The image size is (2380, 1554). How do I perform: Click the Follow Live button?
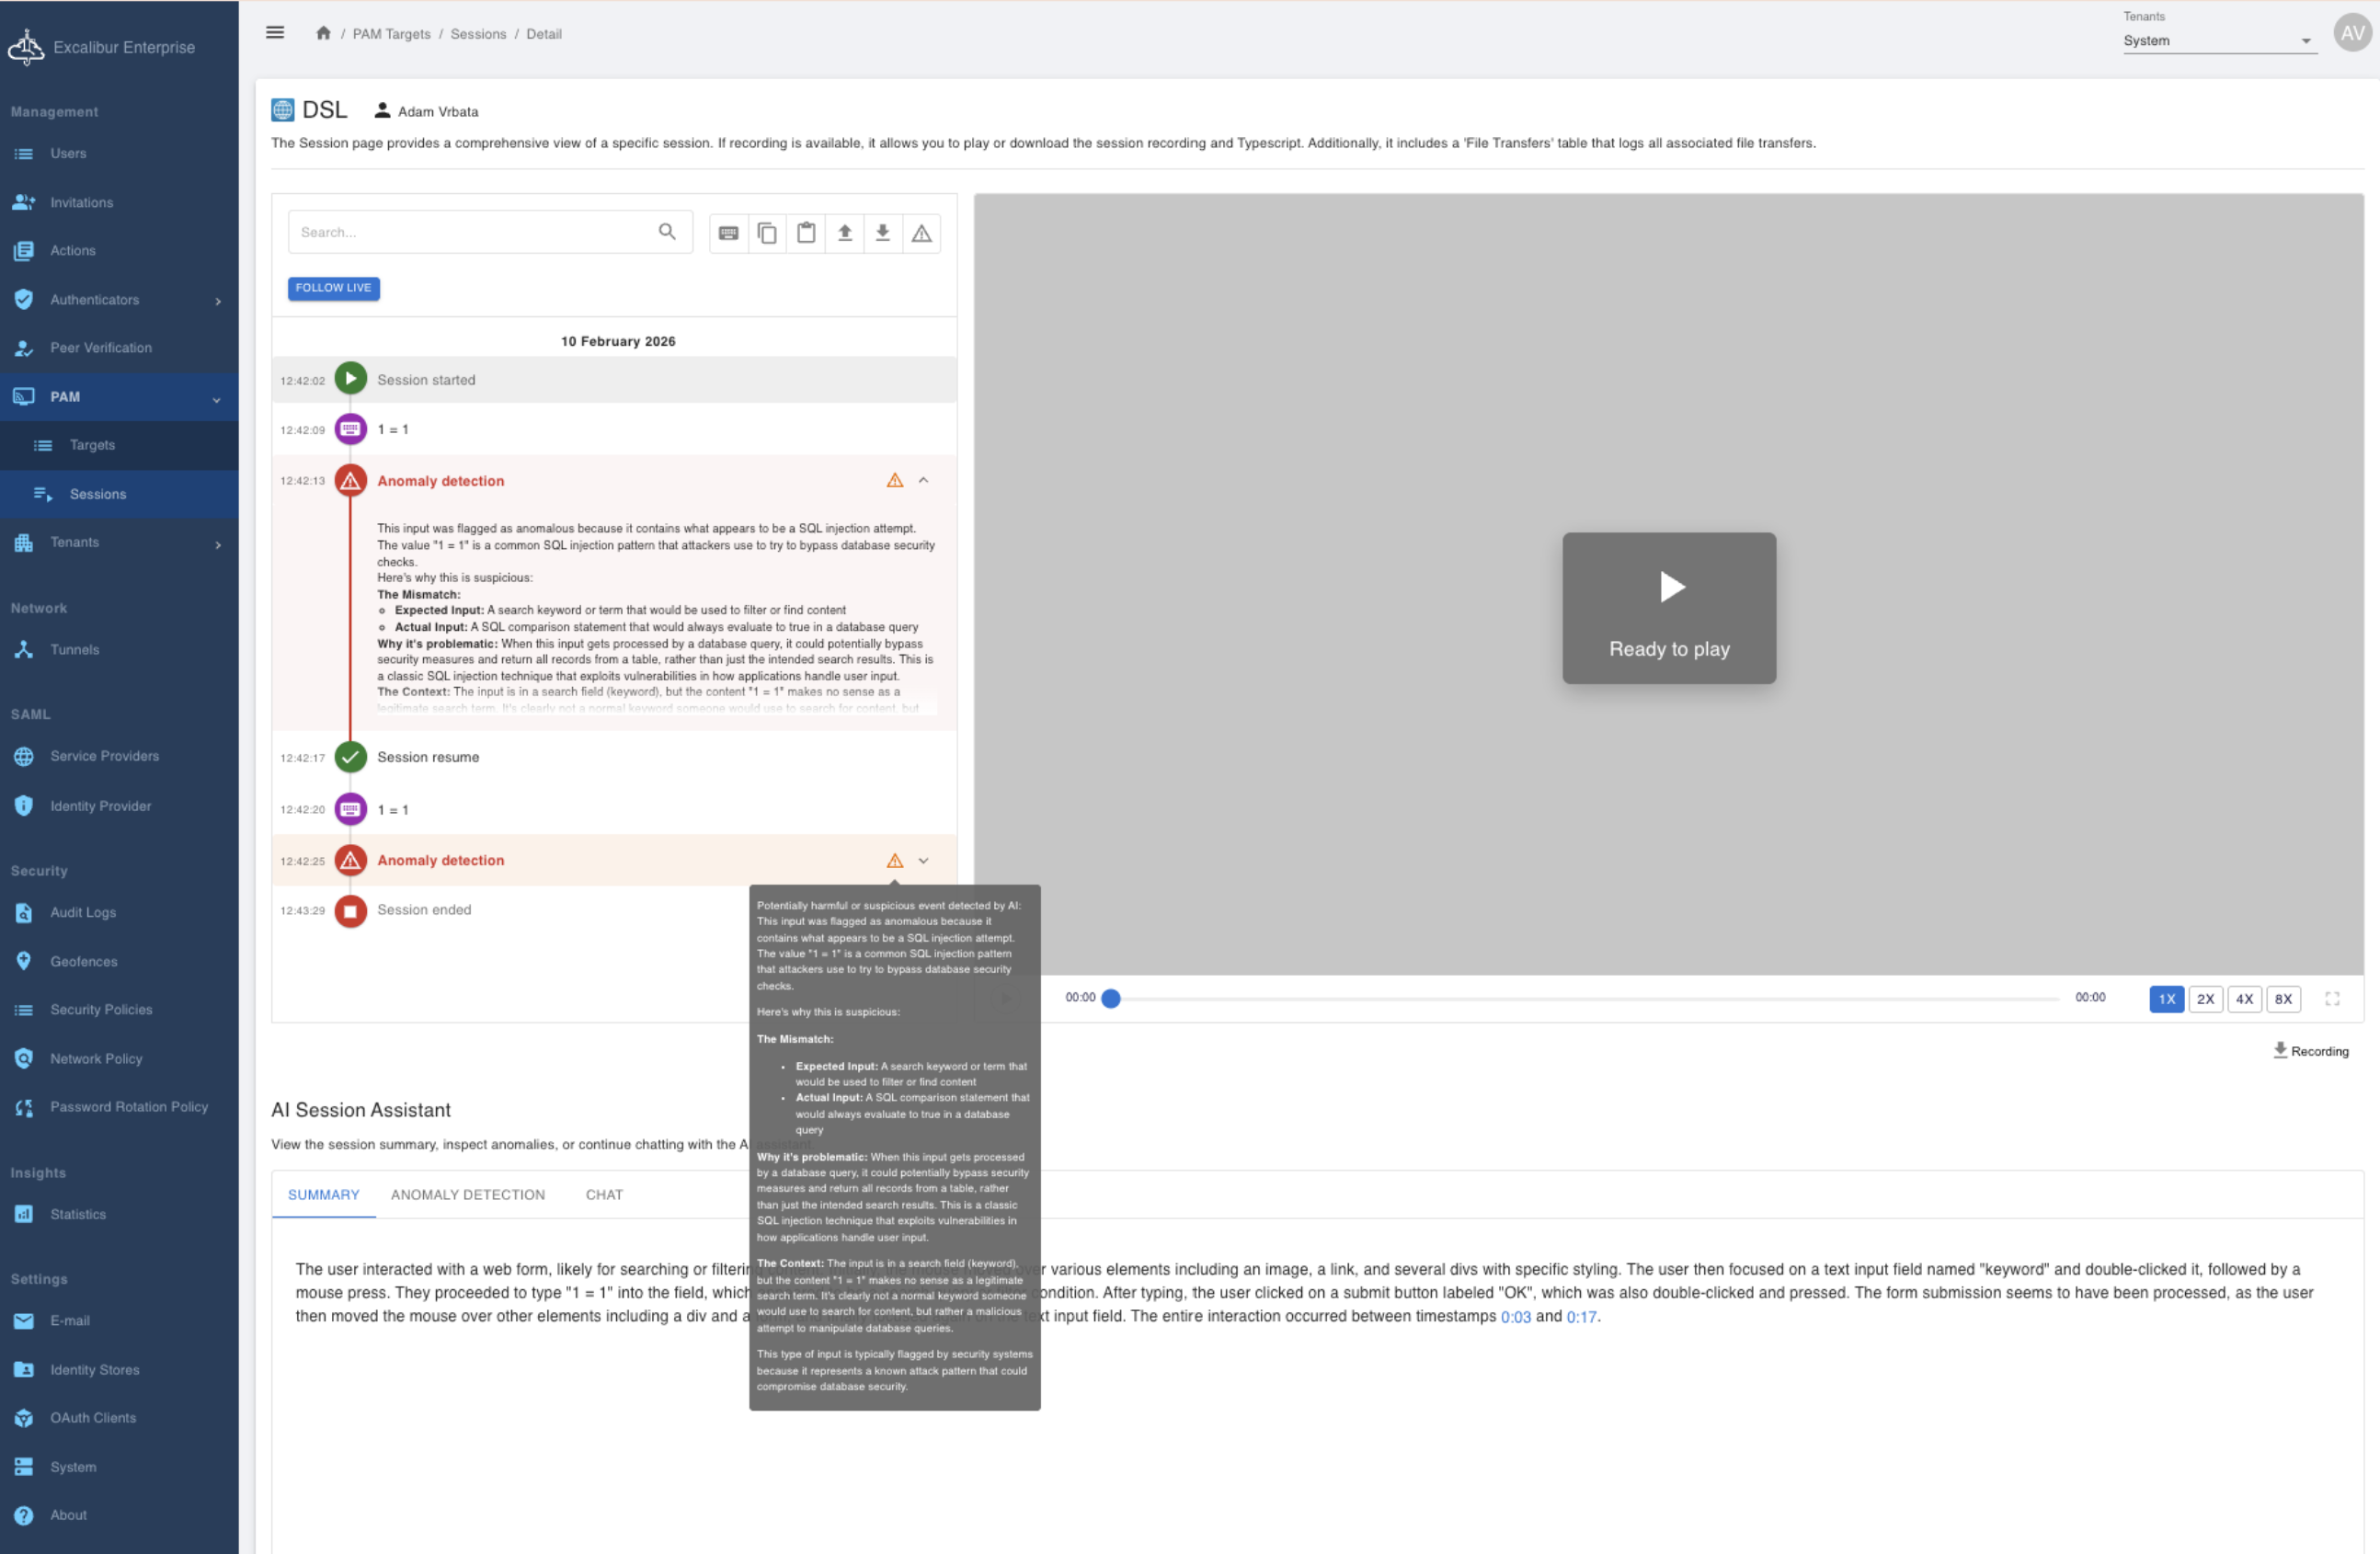point(333,288)
